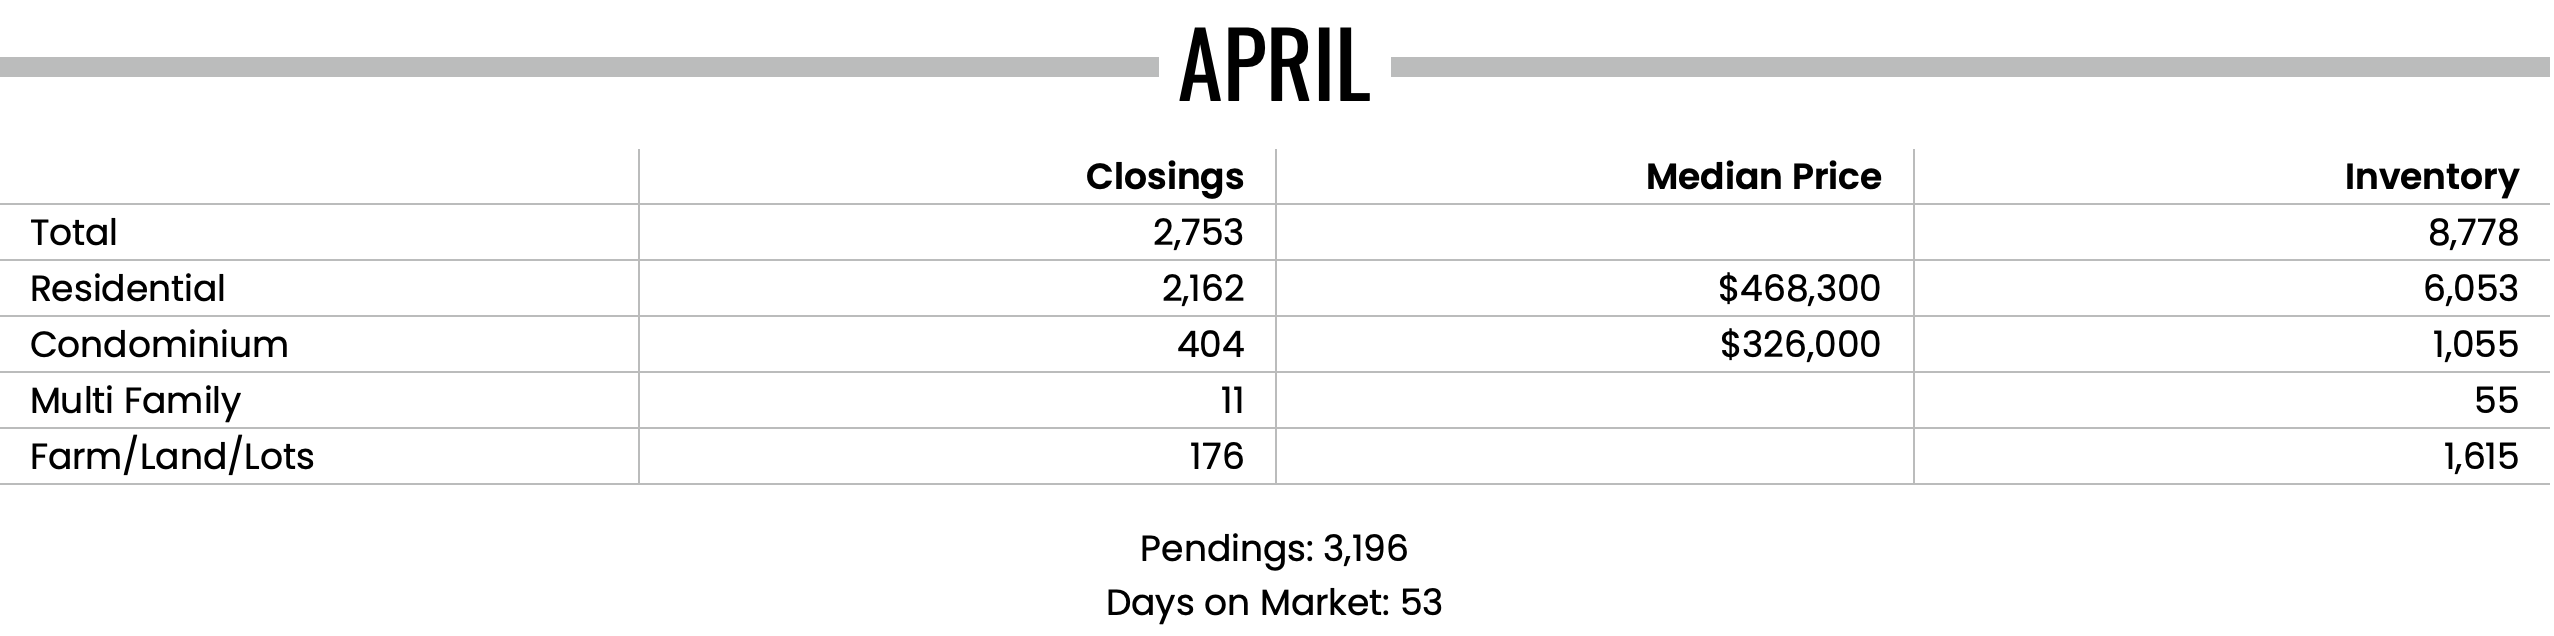Select Condominium closings value 404
The width and height of the screenshot is (2554, 636).
click(1211, 344)
